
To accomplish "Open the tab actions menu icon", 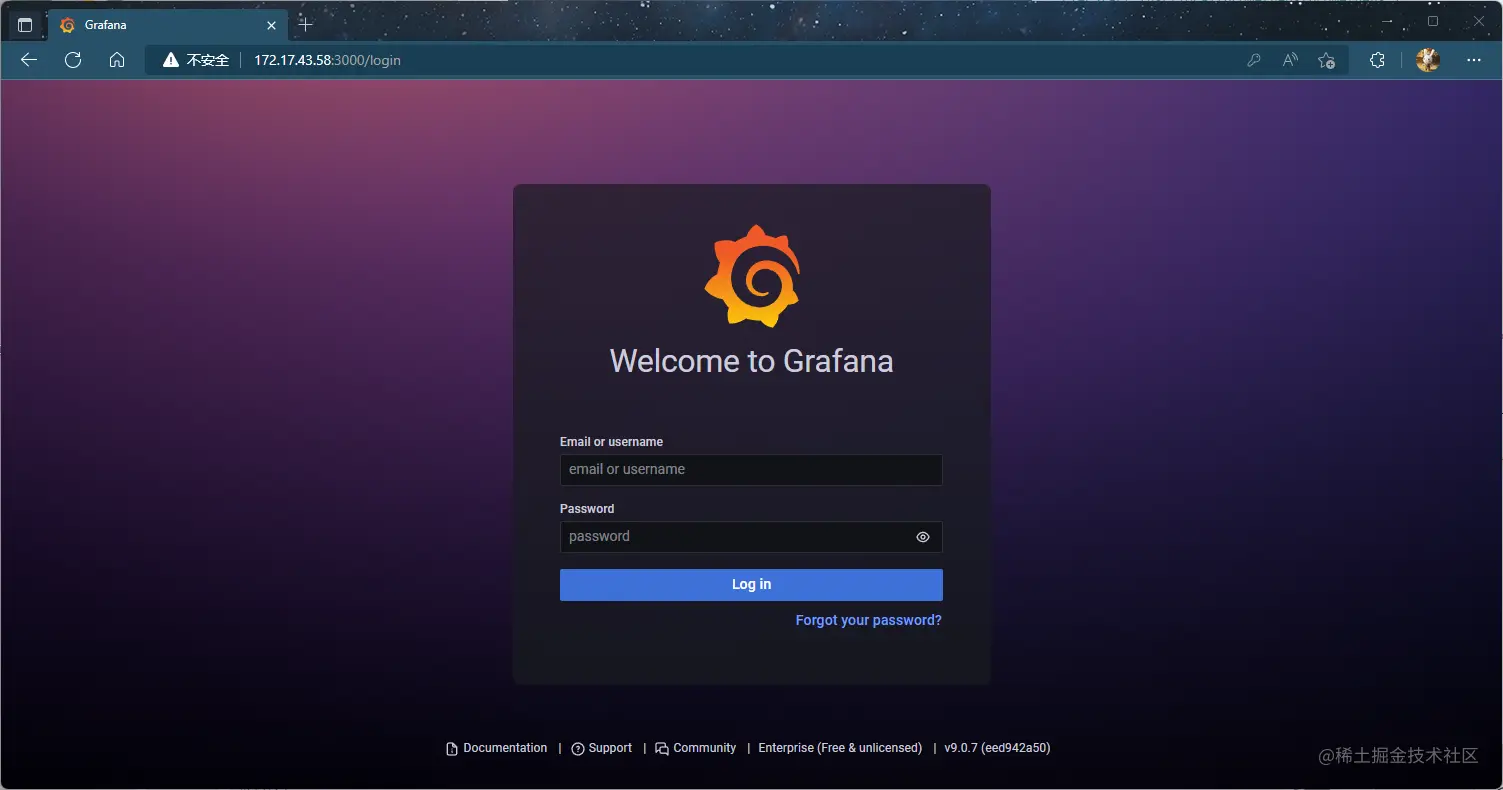I will click(x=25, y=25).
